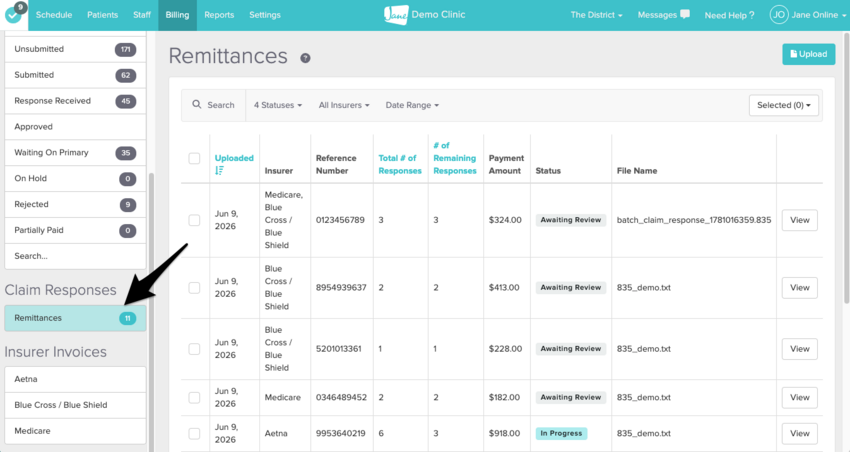Go to the Patients tab
This screenshot has width=850, height=452.
(x=102, y=15)
